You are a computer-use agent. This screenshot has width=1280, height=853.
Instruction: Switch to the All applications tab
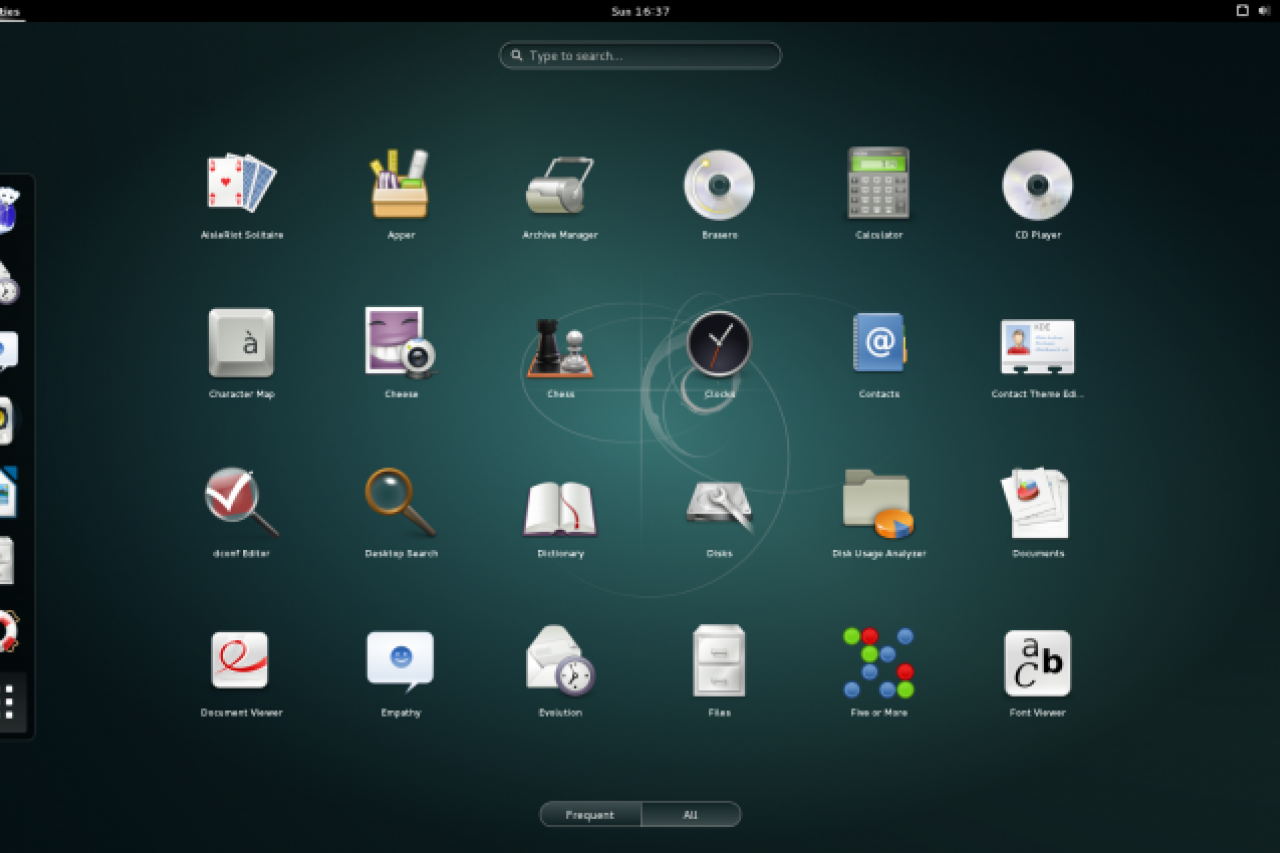tap(690, 814)
